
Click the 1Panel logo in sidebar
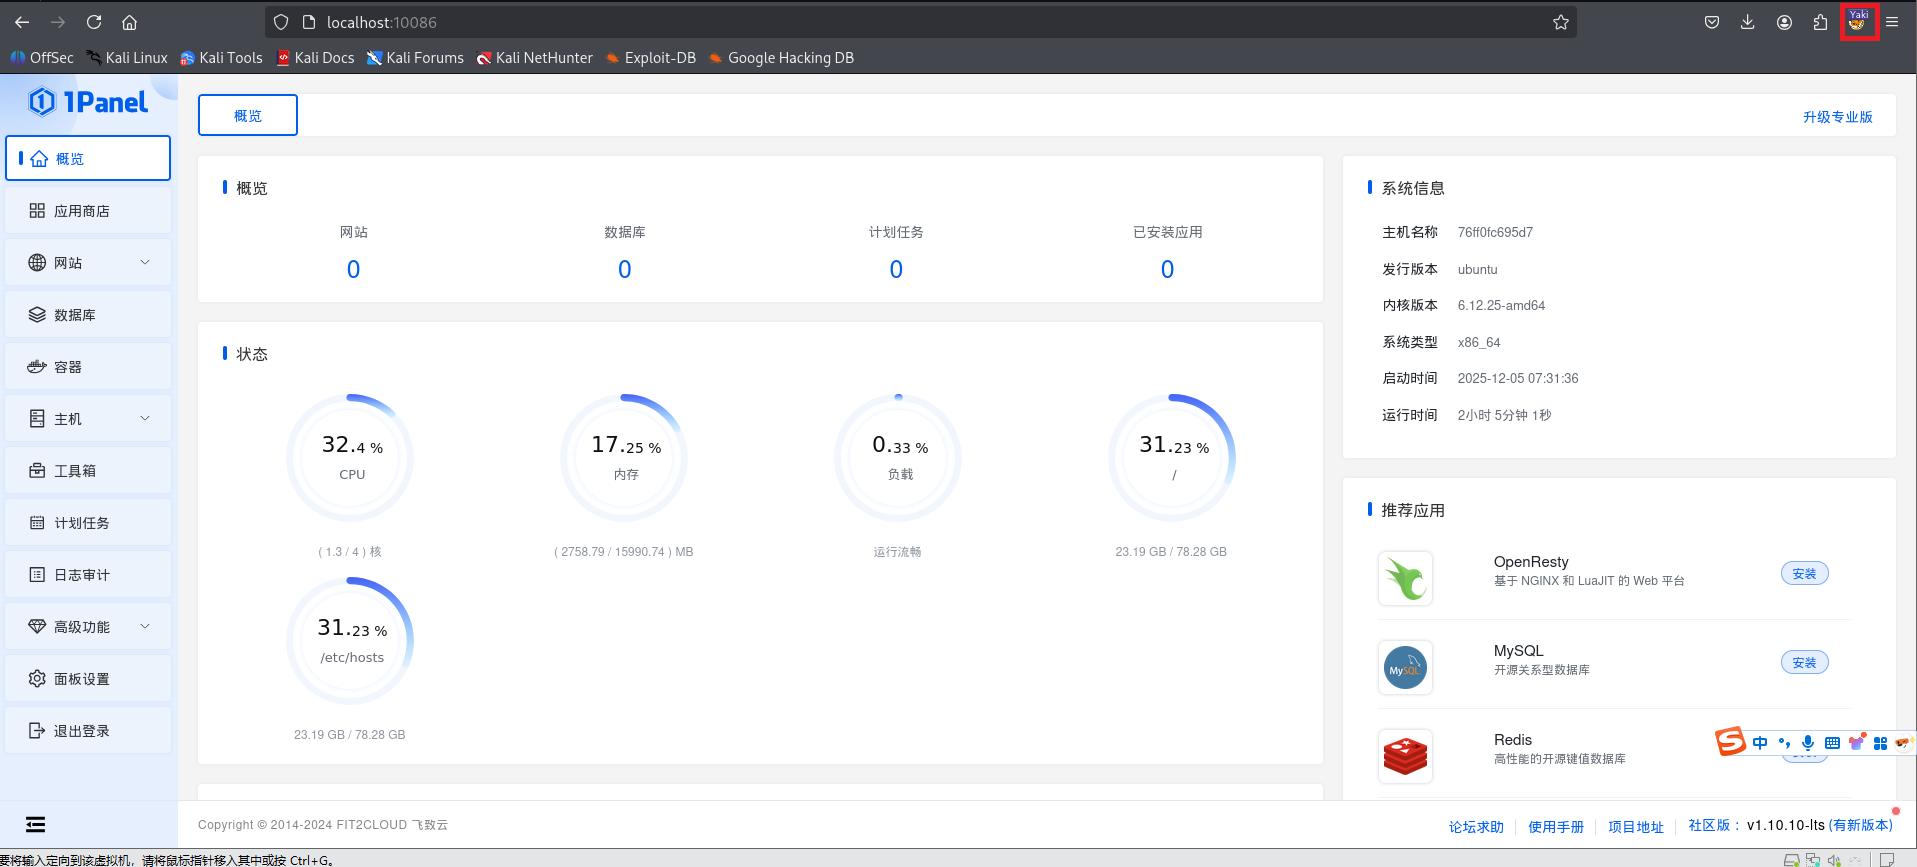tap(88, 102)
